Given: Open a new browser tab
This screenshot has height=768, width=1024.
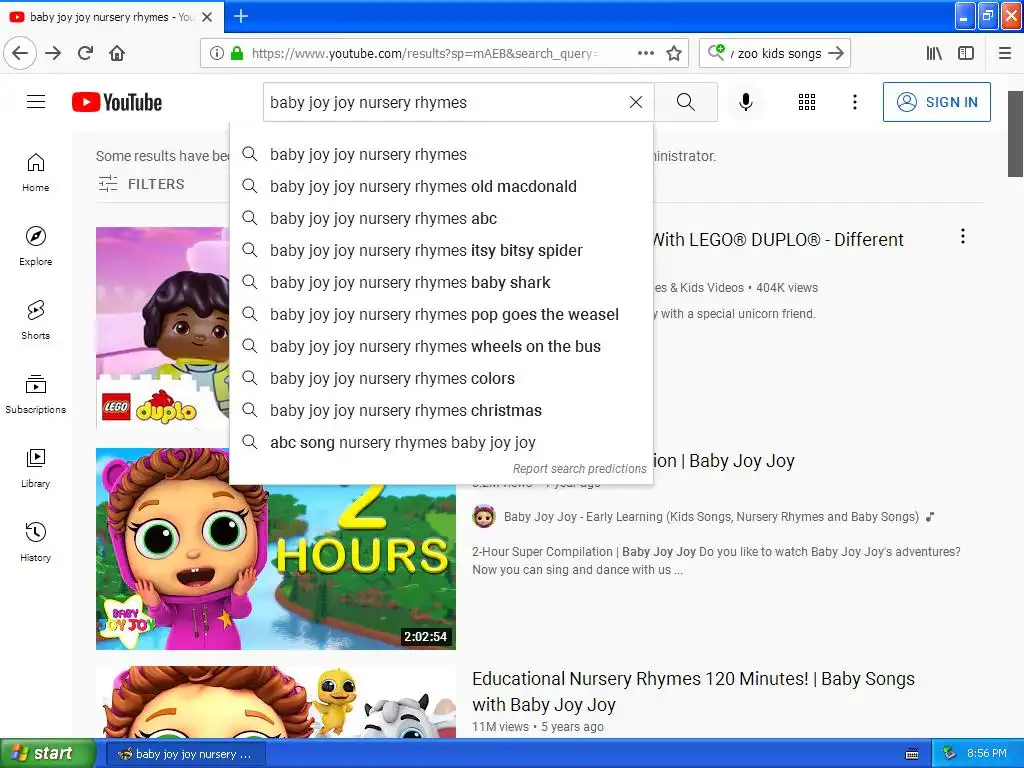Looking at the screenshot, I should 241,16.
